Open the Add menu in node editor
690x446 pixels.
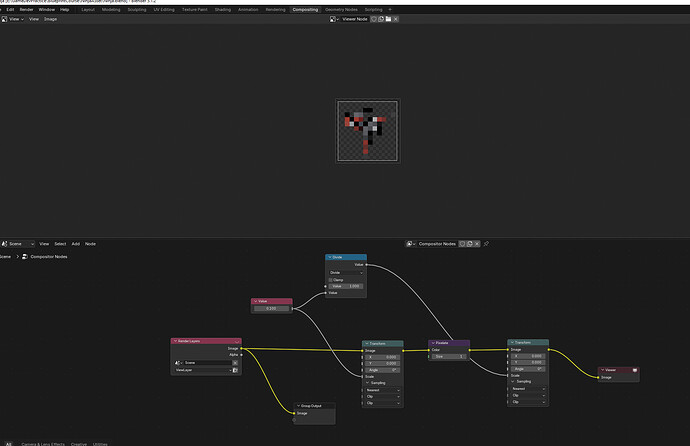click(x=76, y=244)
